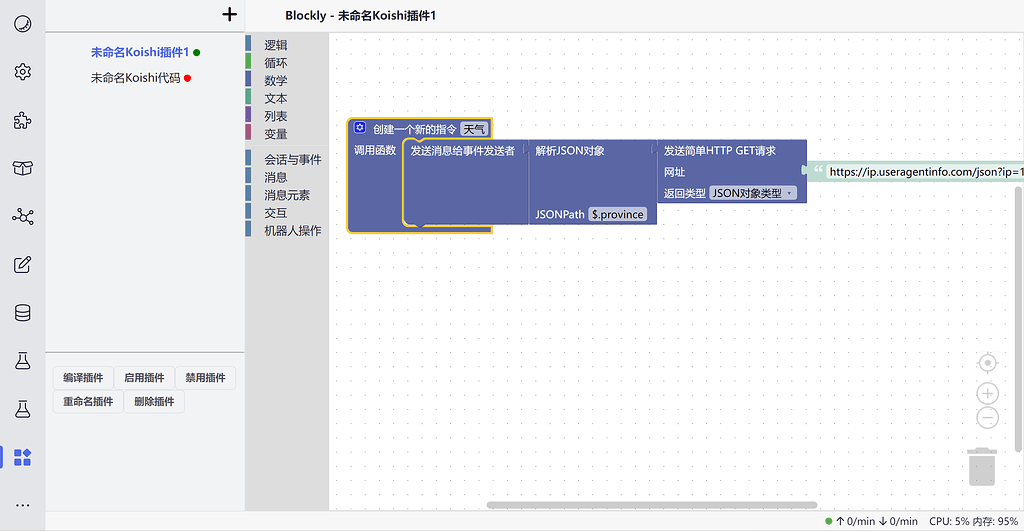Click the plus icon to add plugin
Screen dimensions: 1024x531
tap(230, 14)
